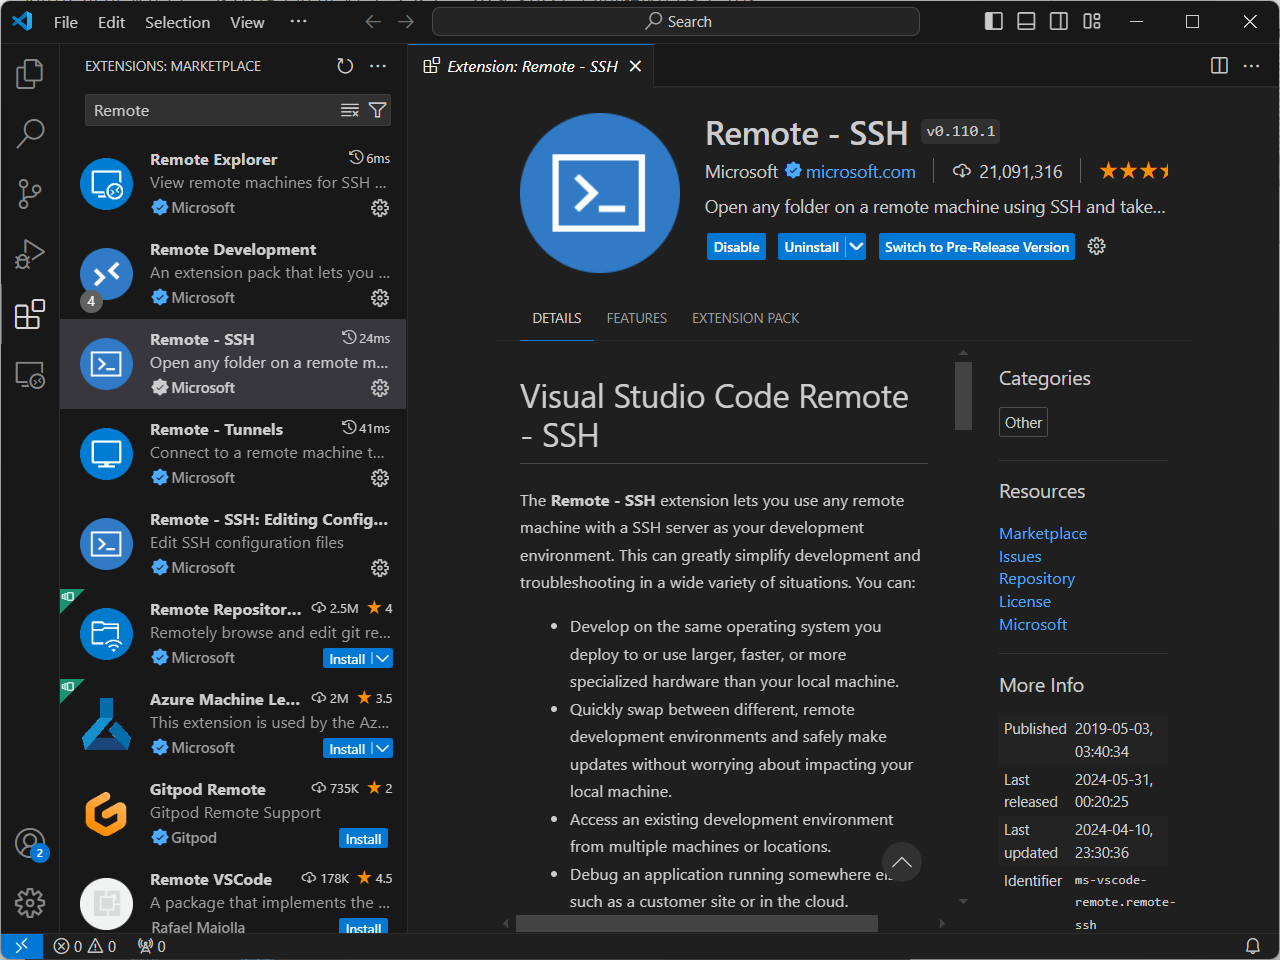This screenshot has width=1280, height=960.
Task: Click the command center Search box
Action: click(676, 21)
